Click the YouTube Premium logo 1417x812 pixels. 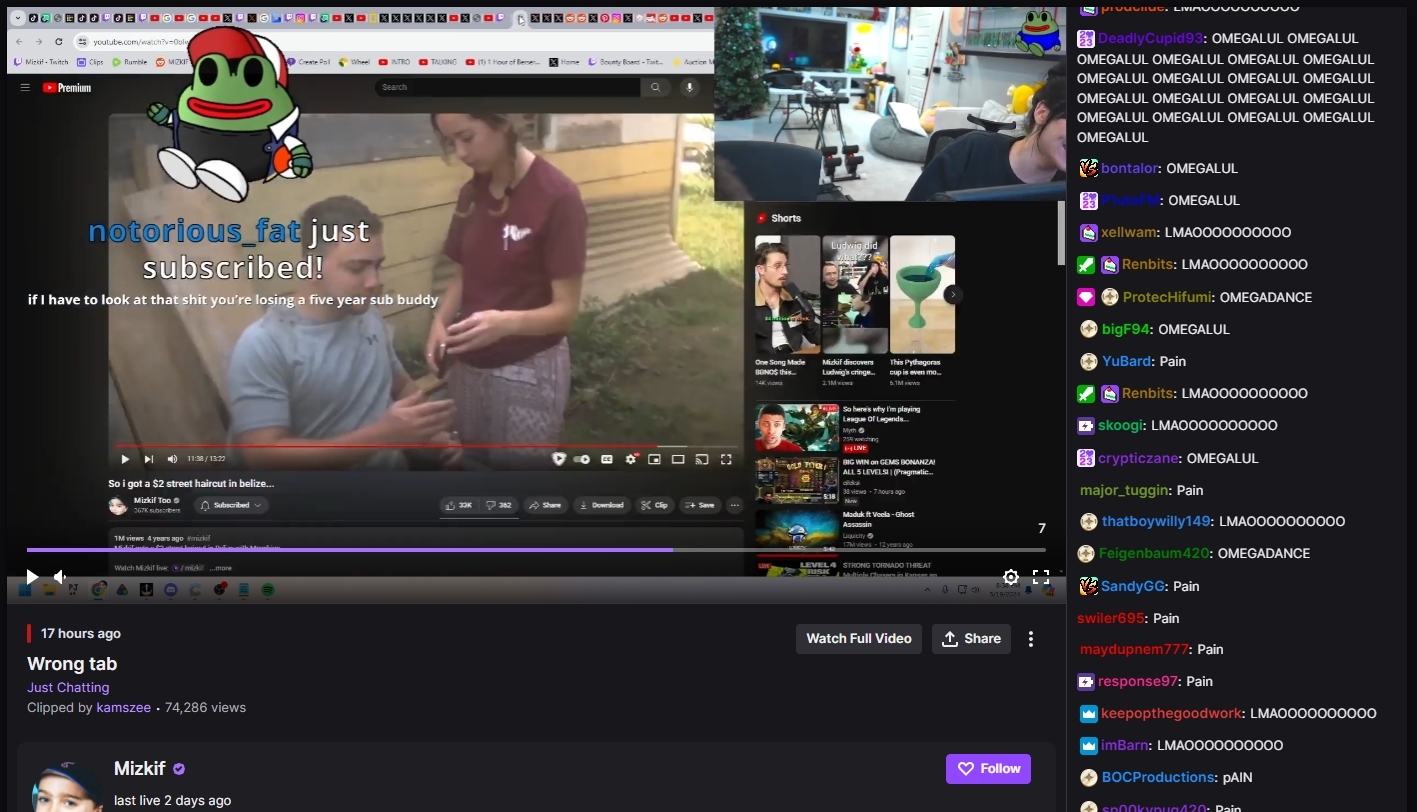(66, 88)
